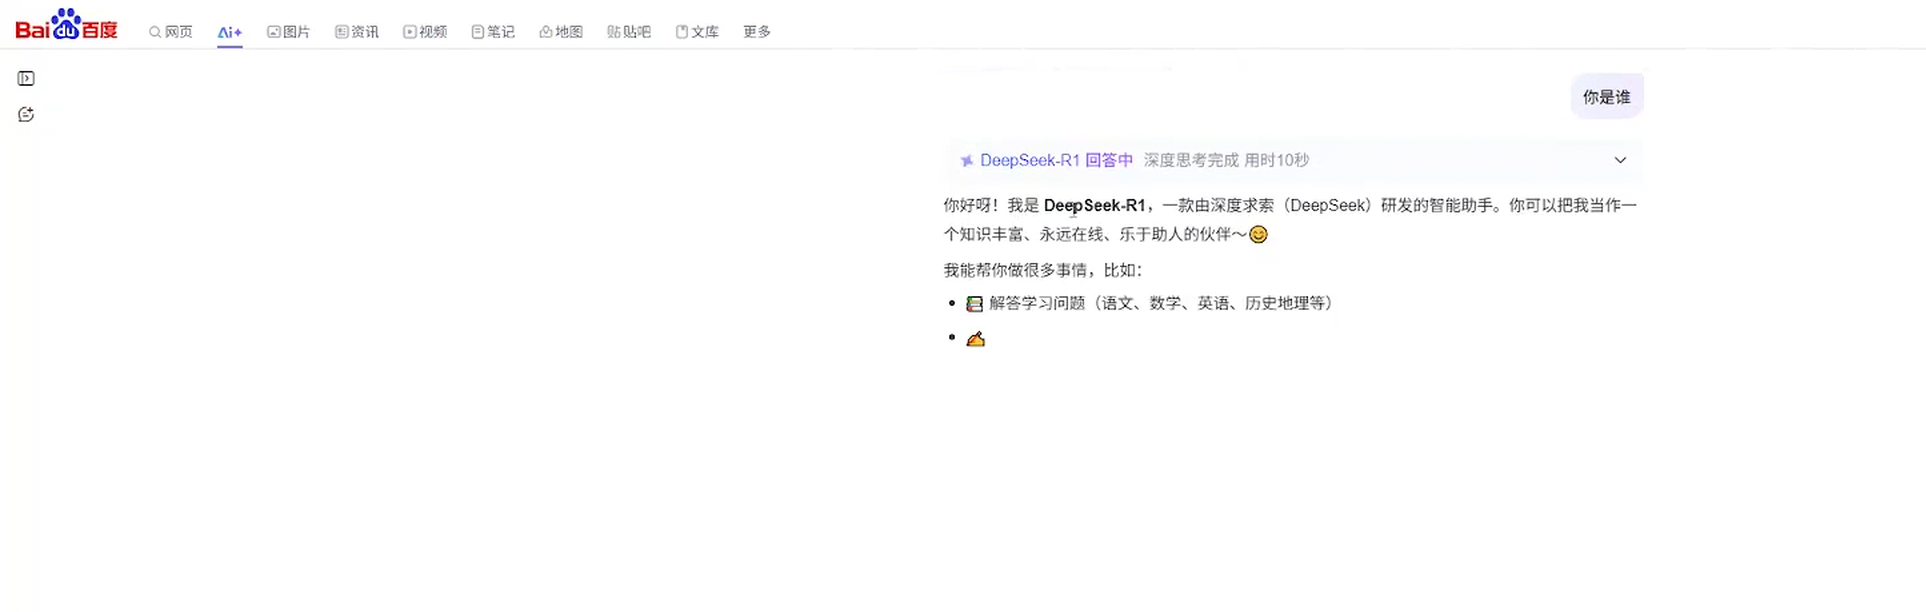This screenshot has height=612, width=1926.
Task: Collapse the DeepSeek-R1 thinking chevron
Action: tap(1620, 160)
